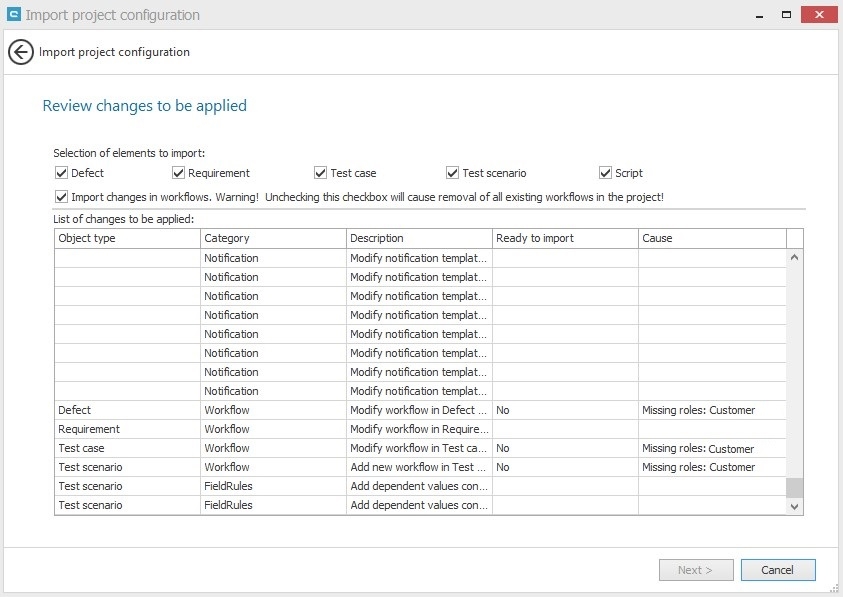Image resolution: width=843 pixels, height=597 pixels.
Task: Click the app logo in title bar
Action: click(13, 15)
